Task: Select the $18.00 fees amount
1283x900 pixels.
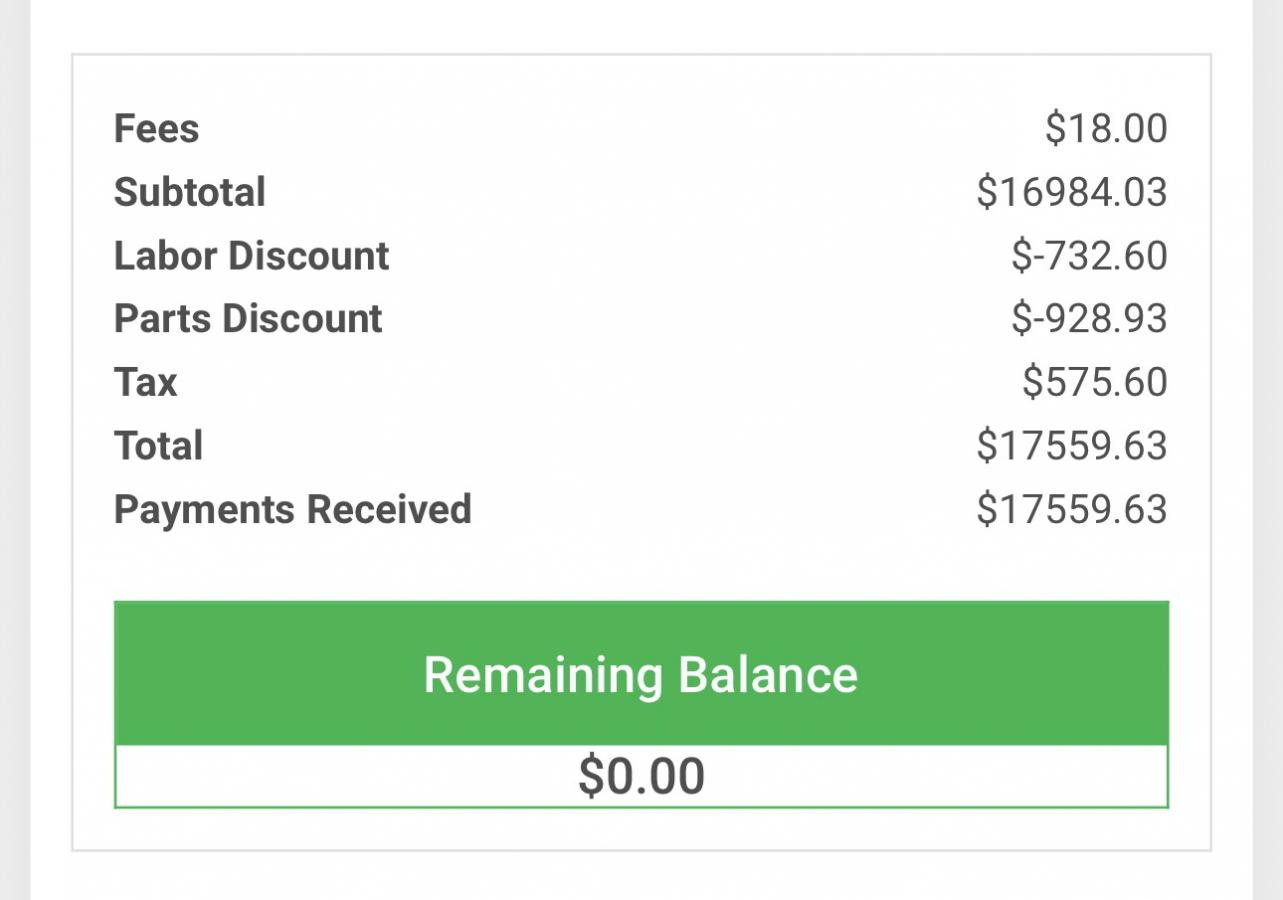Action: [1106, 129]
